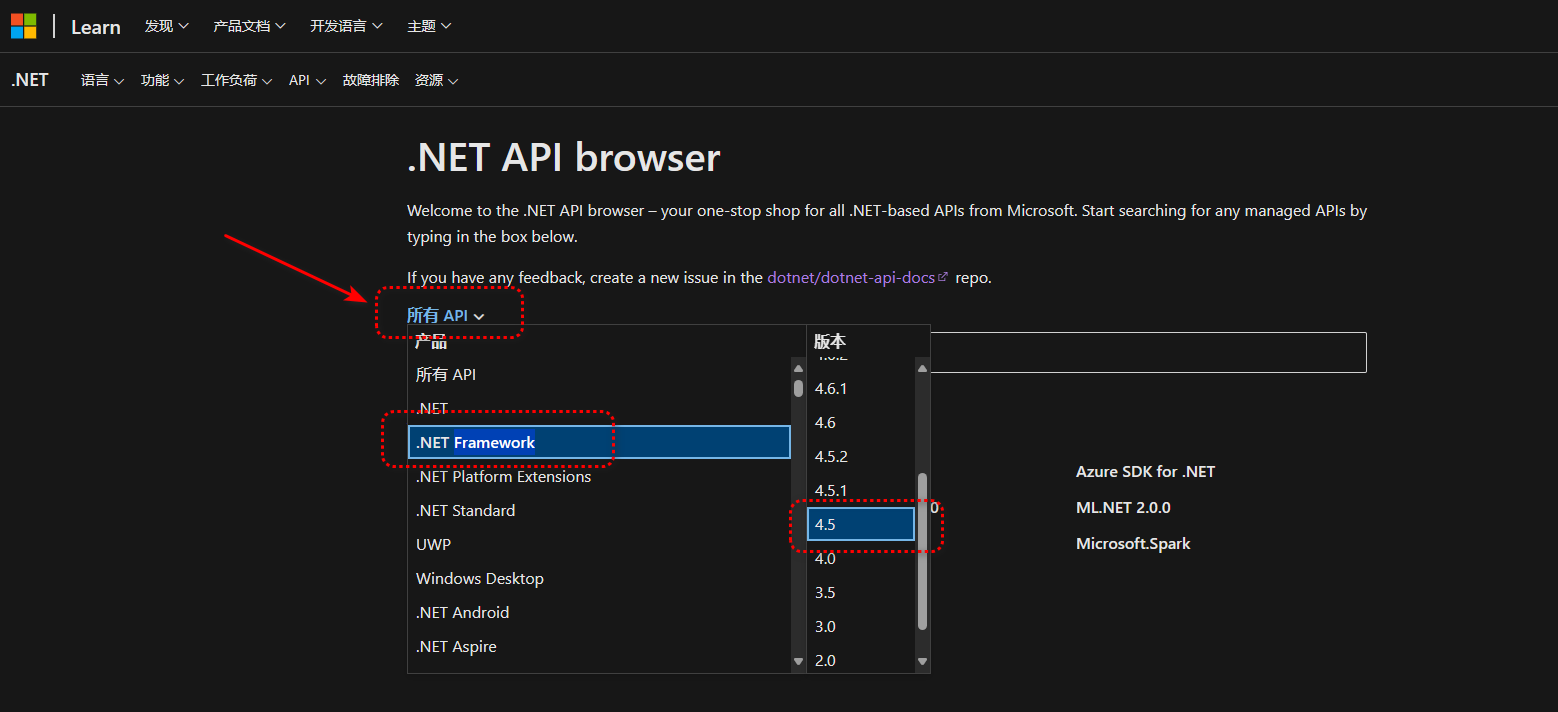1558x712 pixels.
Task: Expand the 语言 menu
Action: point(102,80)
